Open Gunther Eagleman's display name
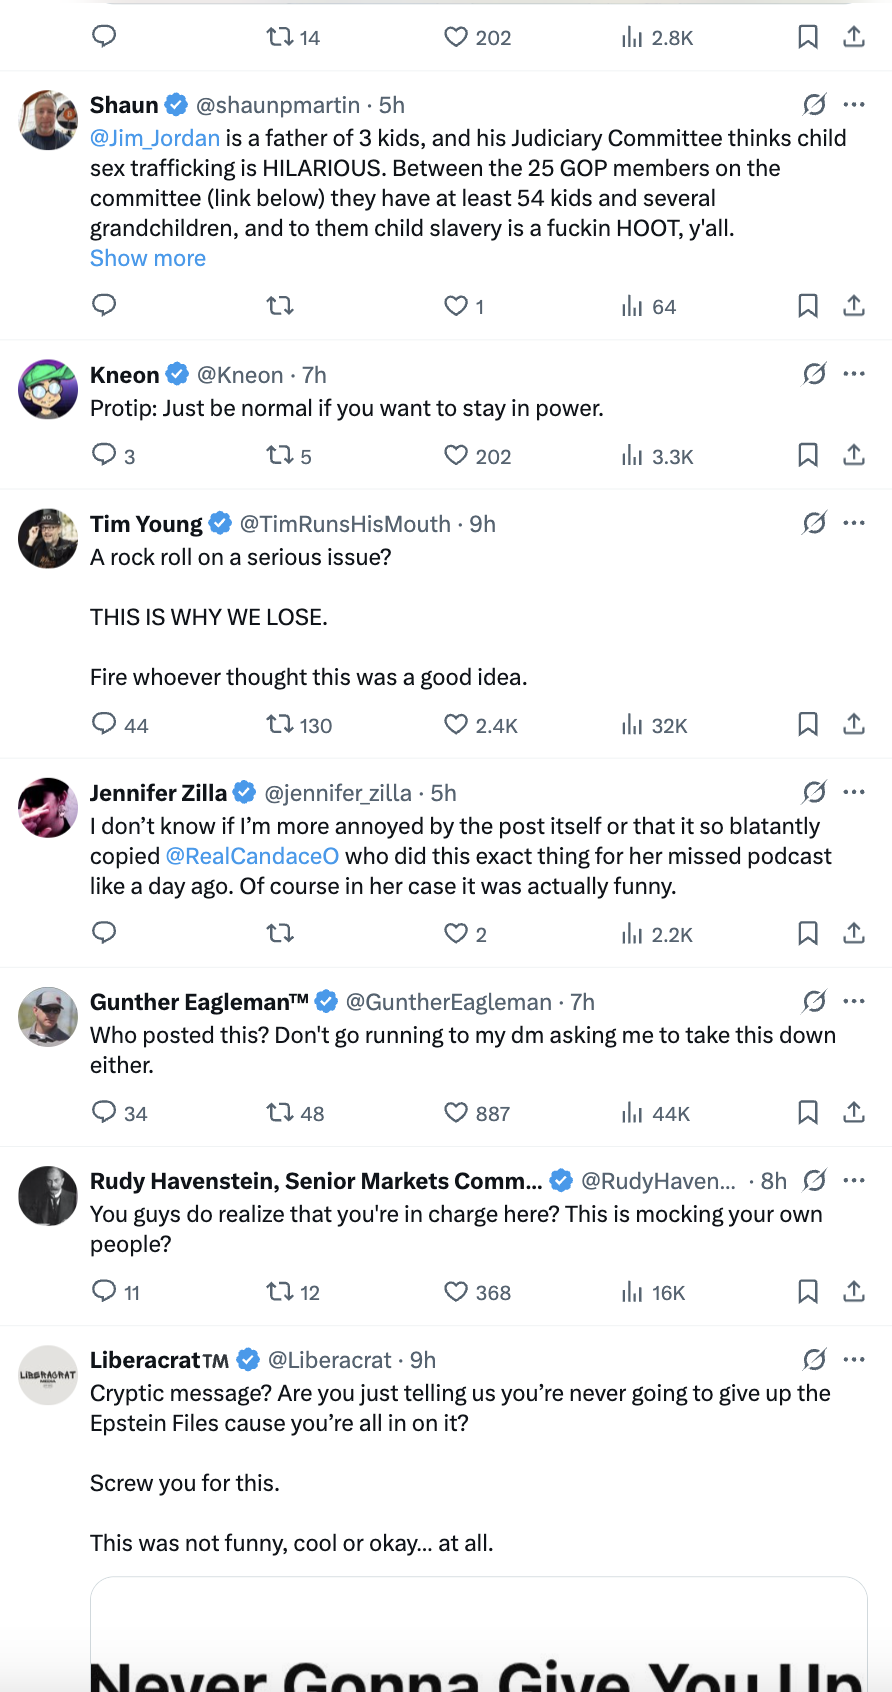This screenshot has height=1692, width=892. point(199,1002)
